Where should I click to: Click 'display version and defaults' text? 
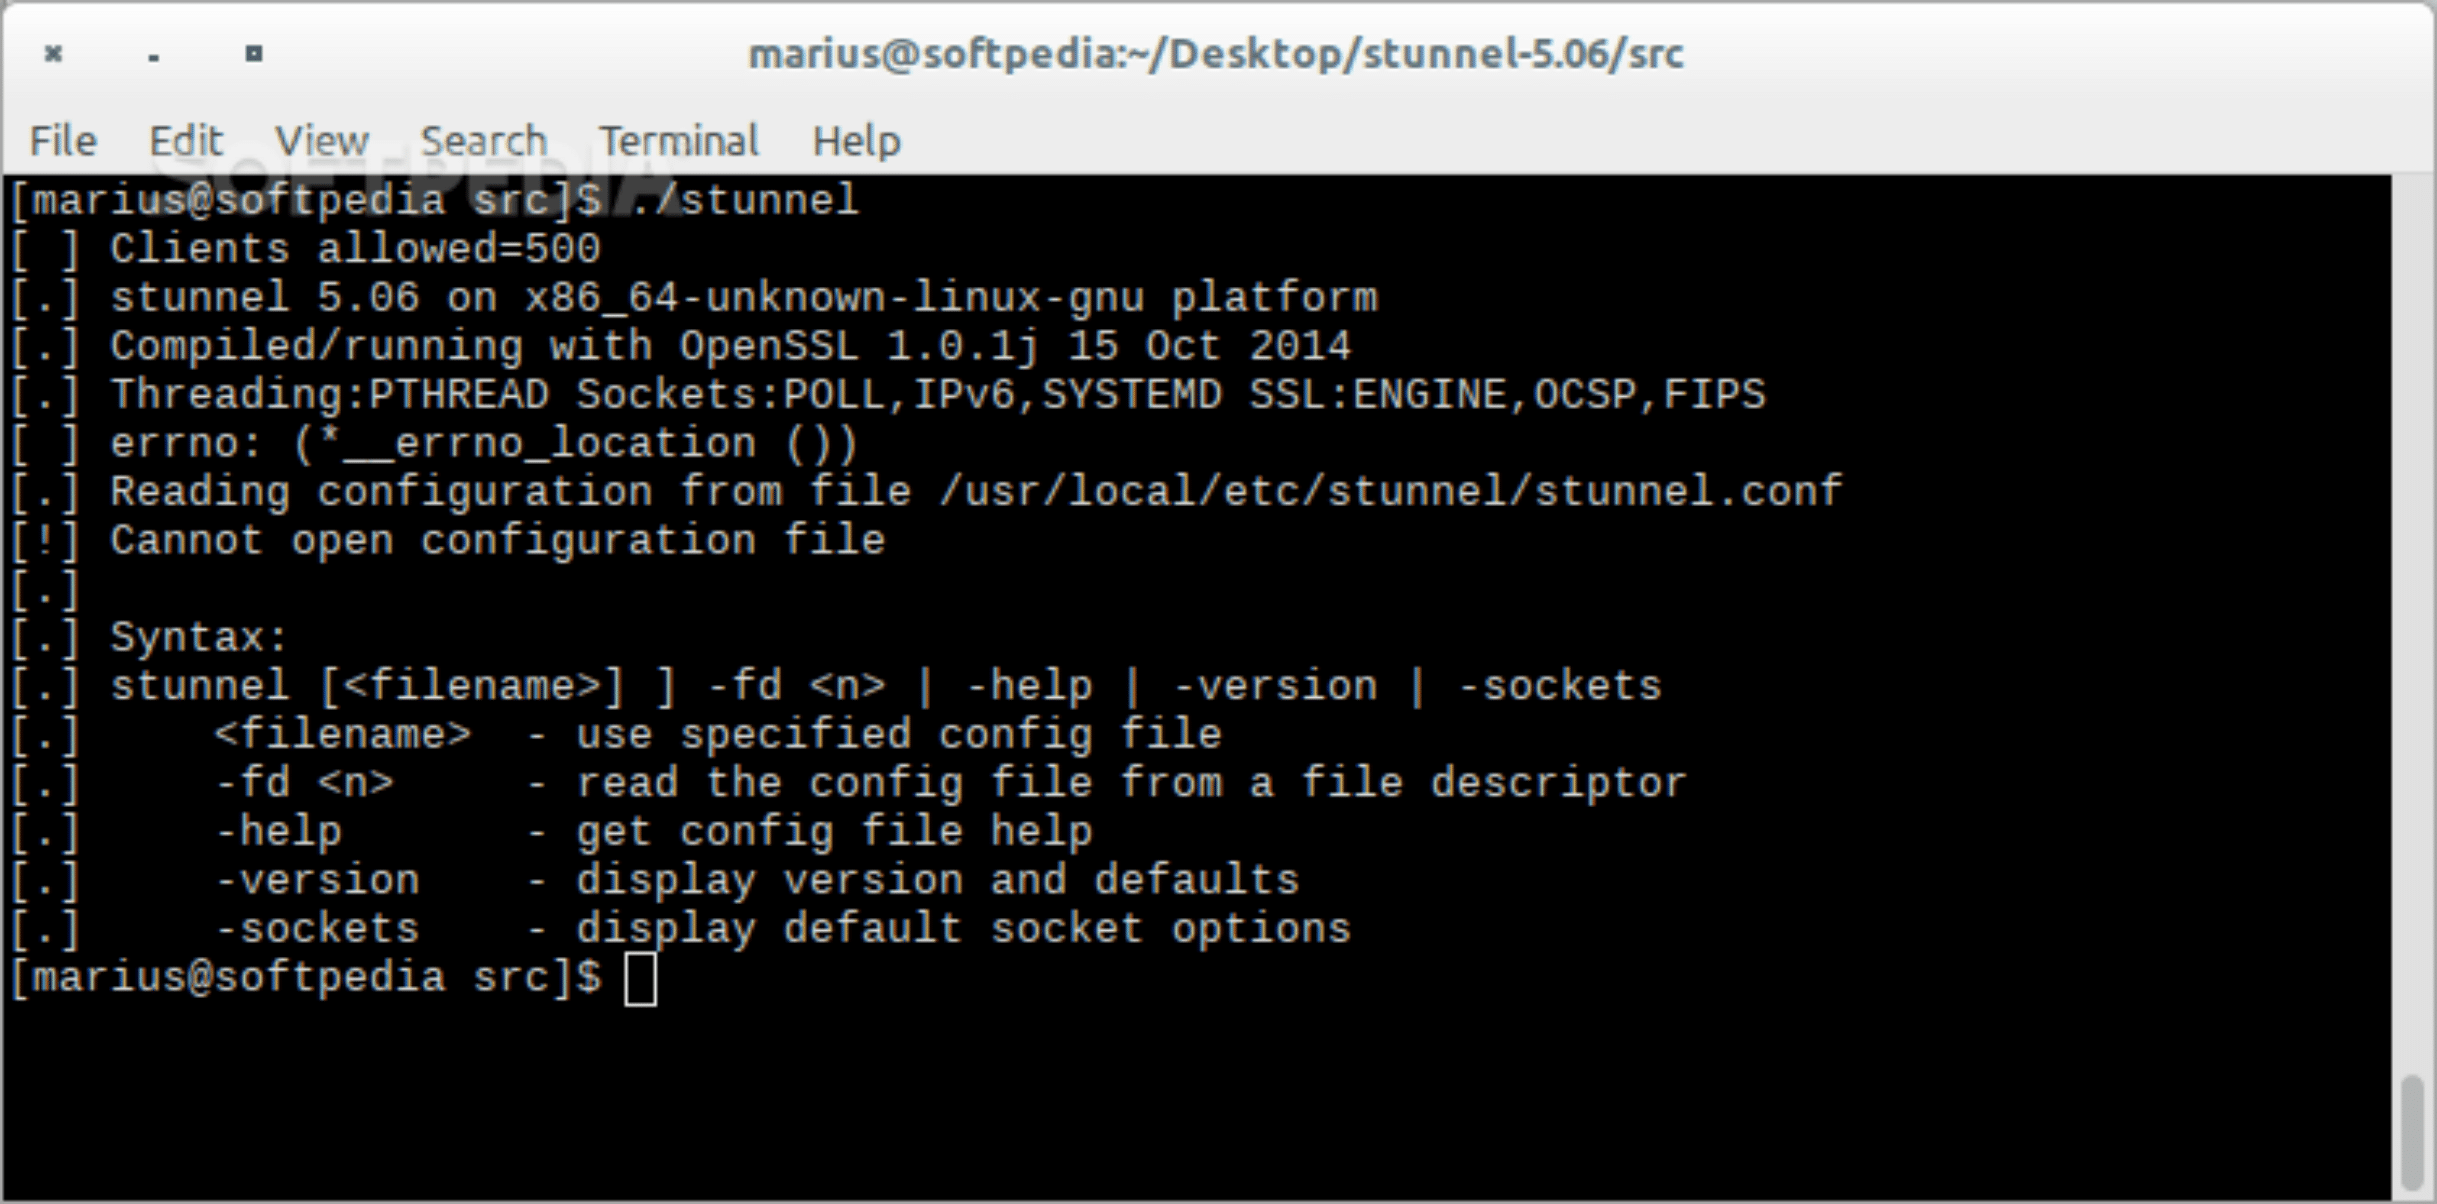point(937,881)
